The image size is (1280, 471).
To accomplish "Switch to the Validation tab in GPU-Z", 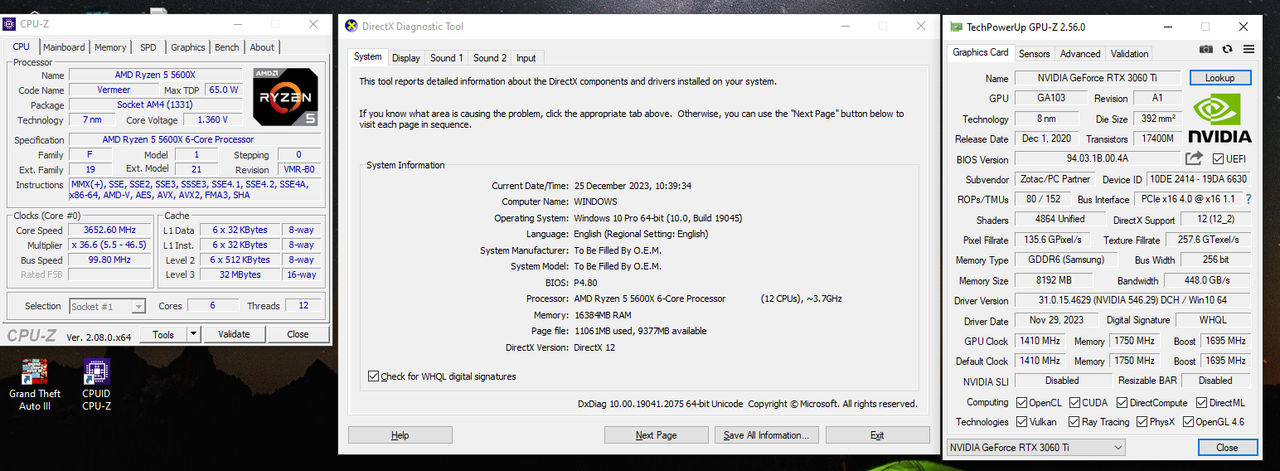I will click(x=1129, y=54).
